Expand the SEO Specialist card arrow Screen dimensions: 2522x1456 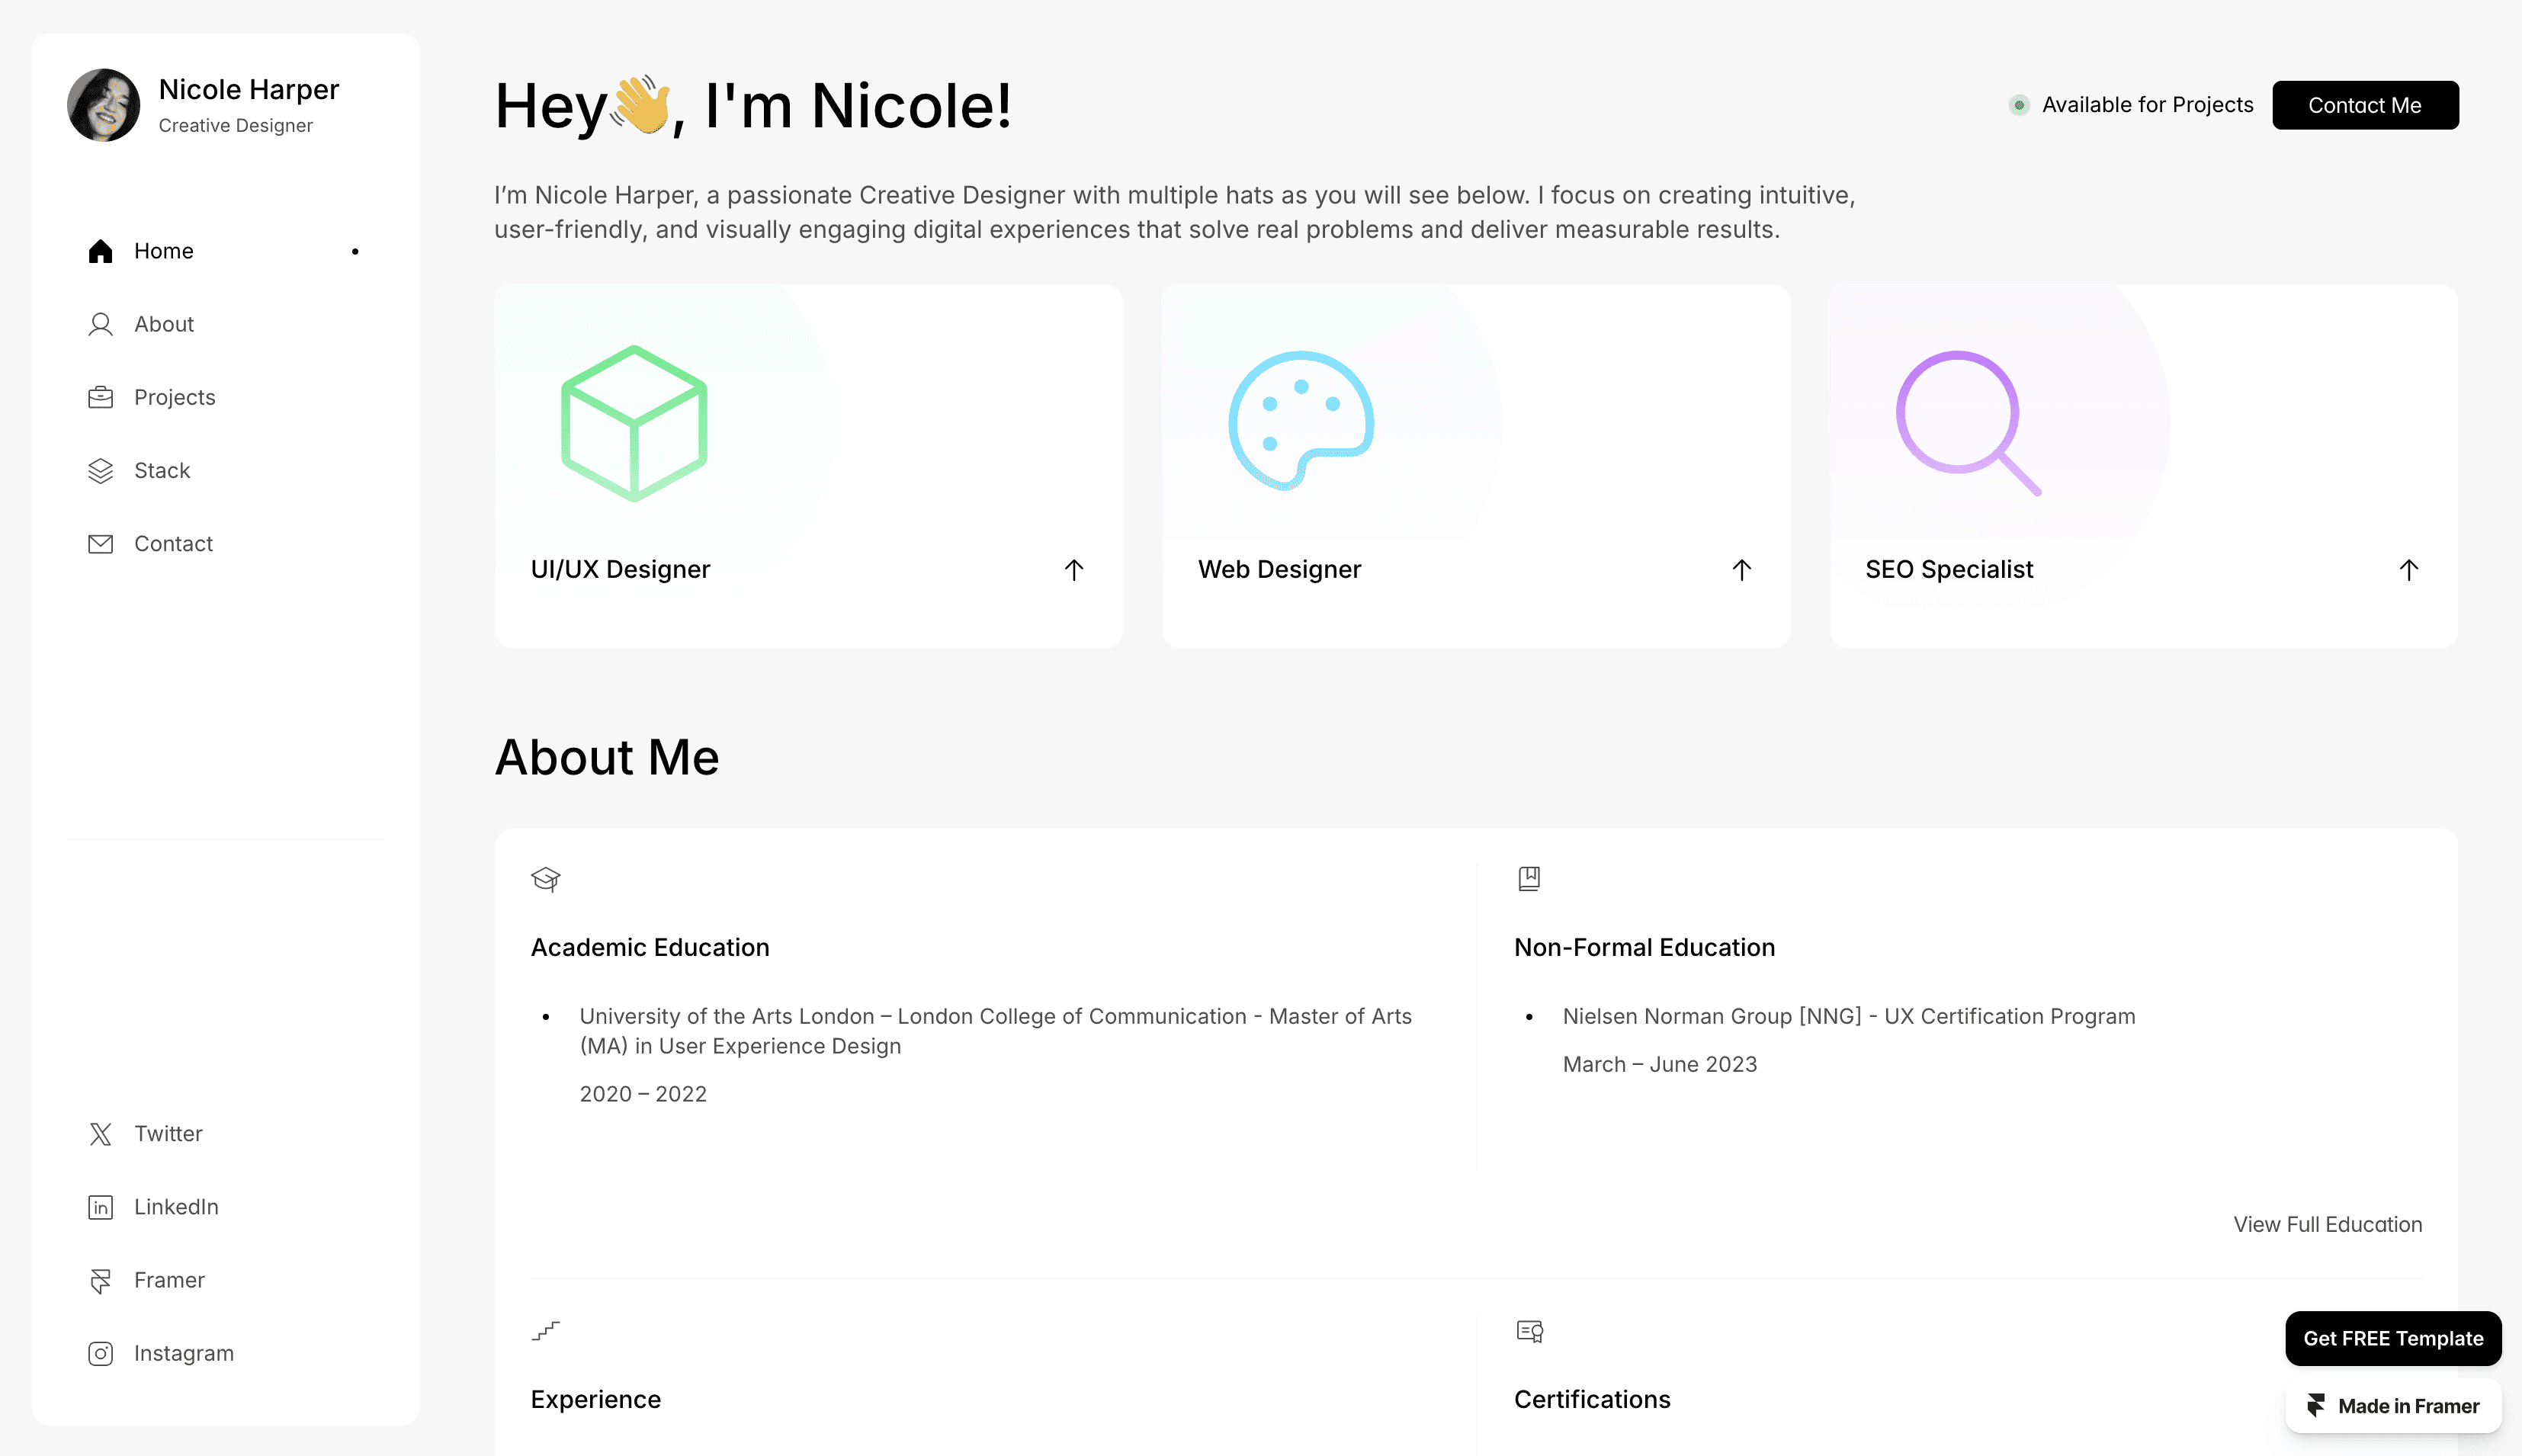pos(2408,569)
